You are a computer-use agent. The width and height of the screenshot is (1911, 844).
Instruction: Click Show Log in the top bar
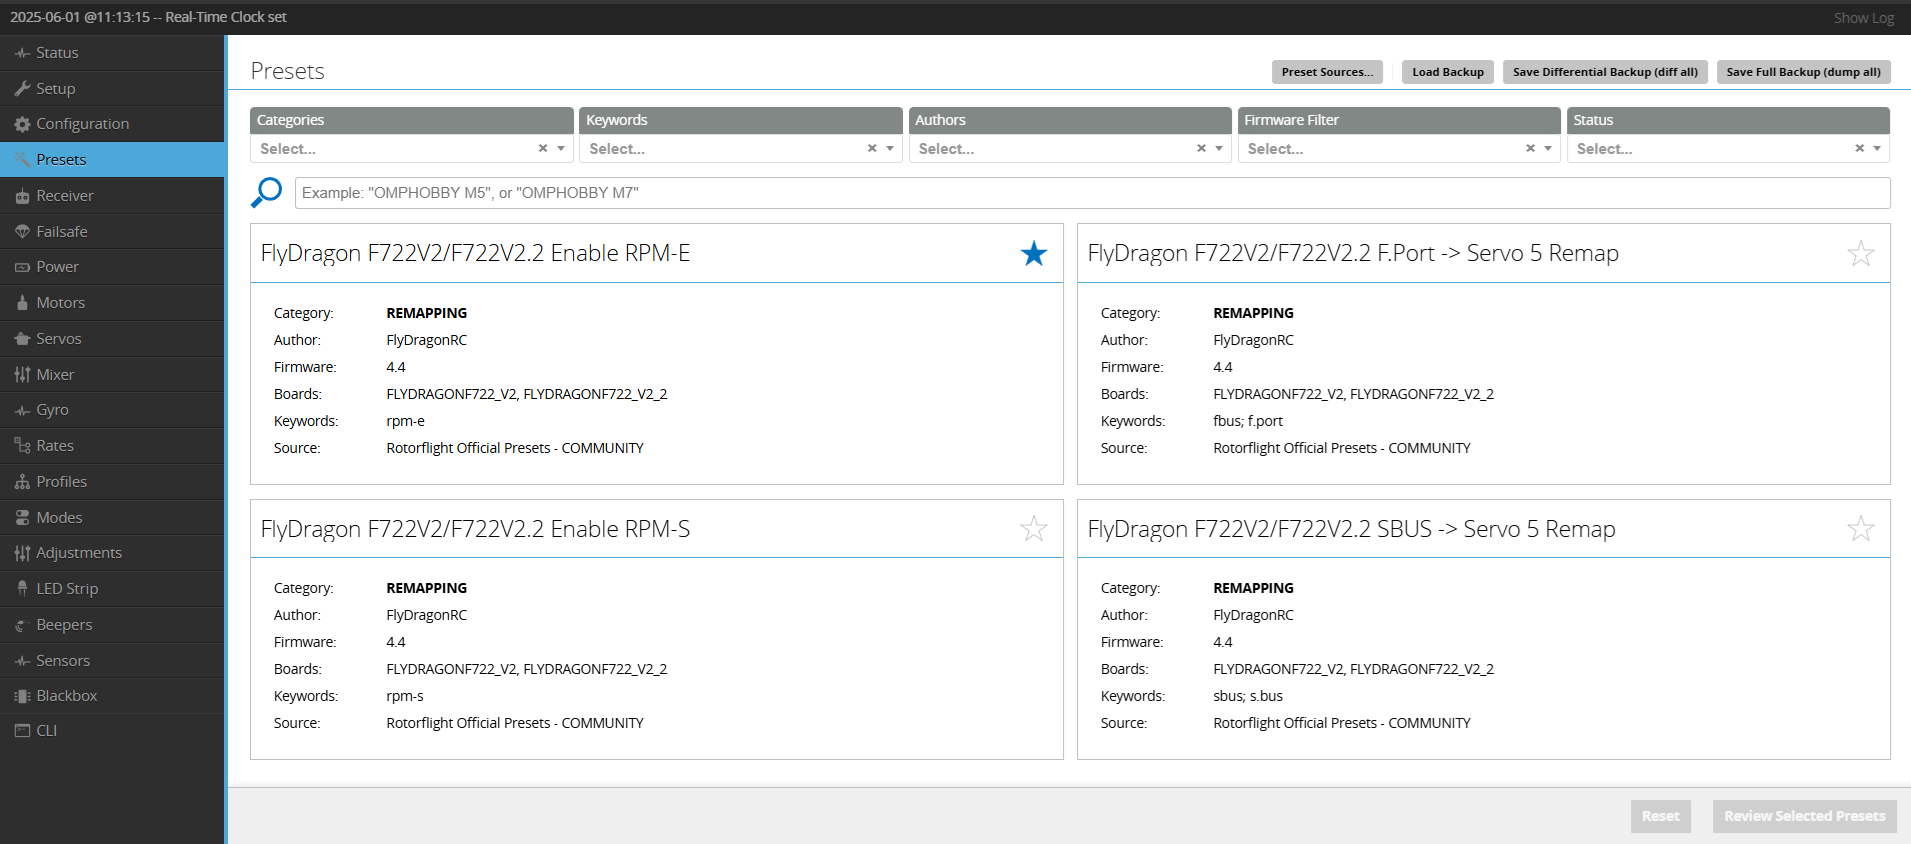tap(1863, 18)
